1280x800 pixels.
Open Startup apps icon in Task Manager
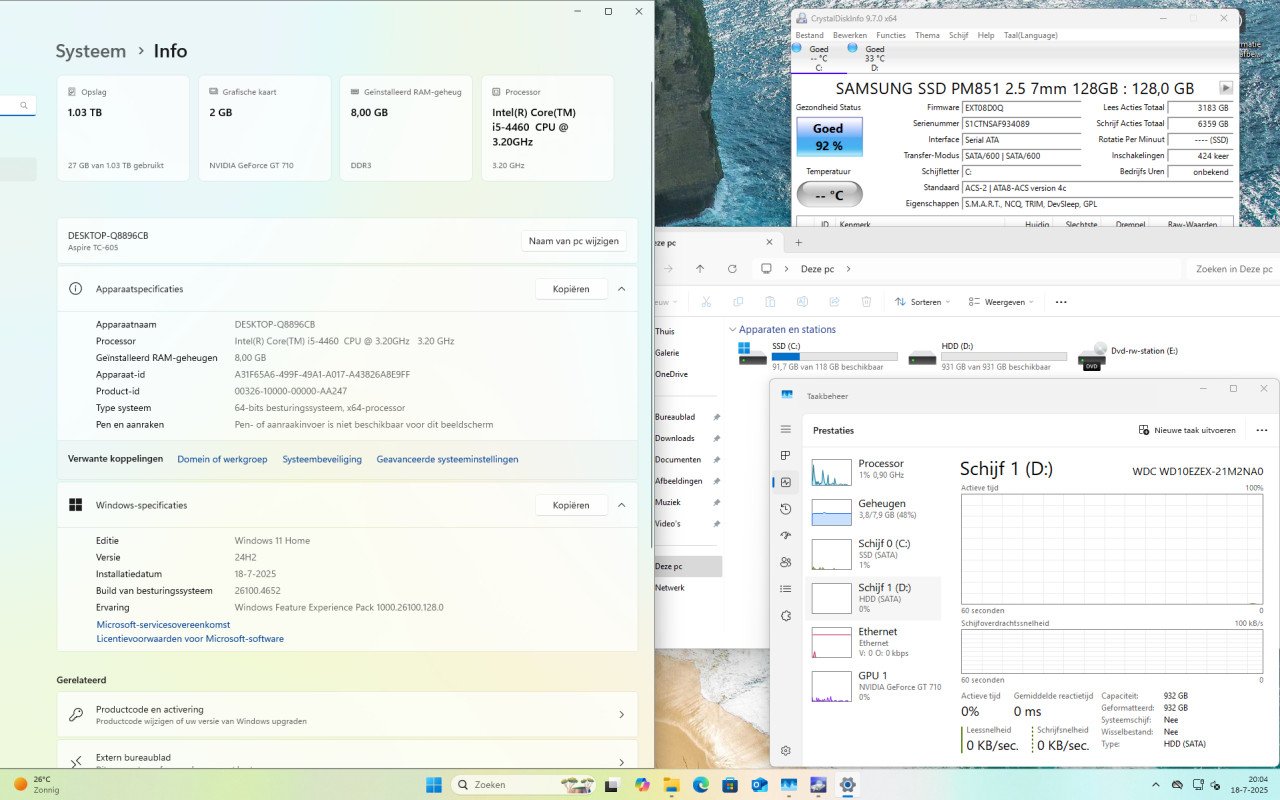[786, 535]
